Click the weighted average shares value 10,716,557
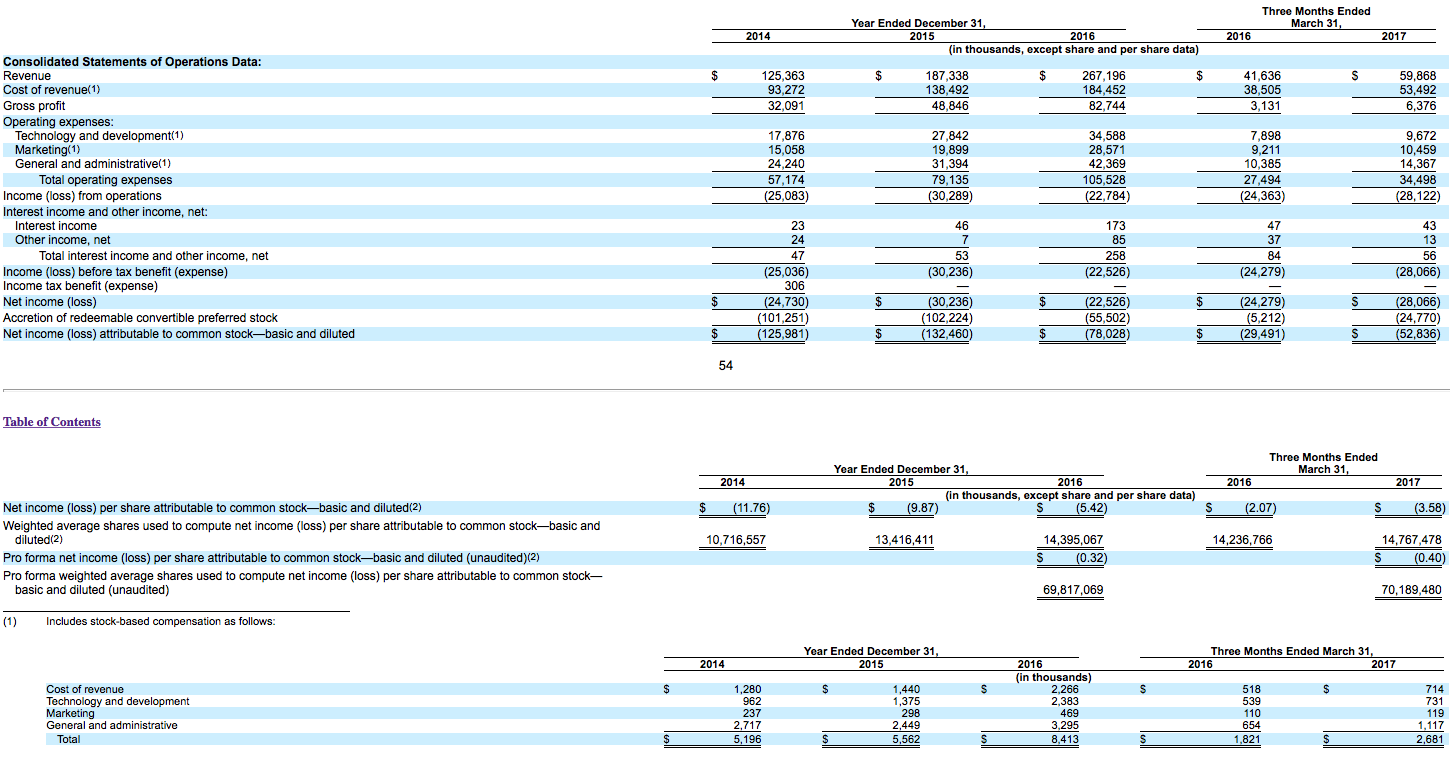 pos(736,540)
